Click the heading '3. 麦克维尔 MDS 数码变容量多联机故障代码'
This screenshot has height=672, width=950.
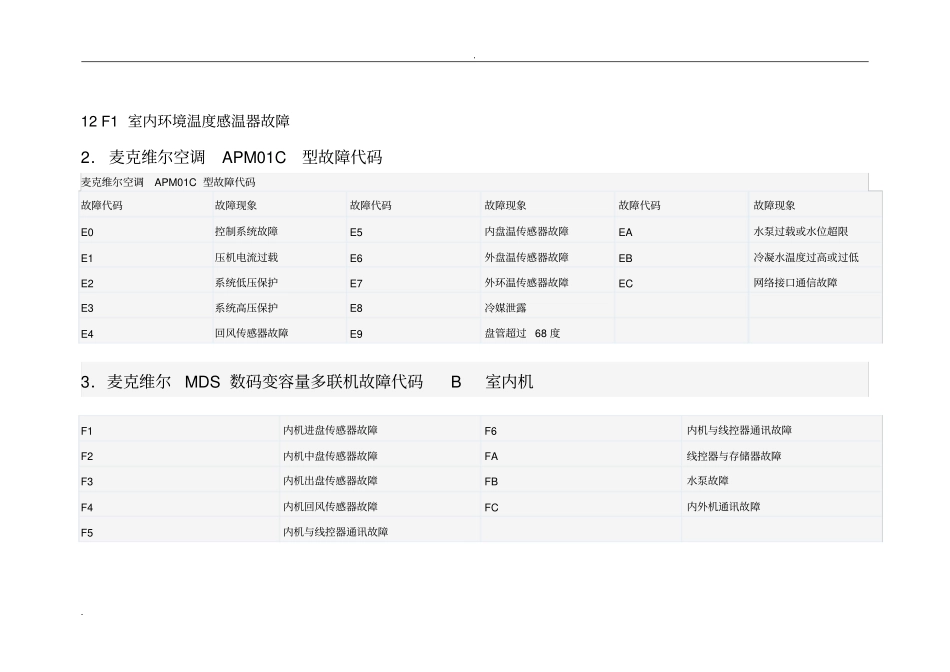coord(252,382)
